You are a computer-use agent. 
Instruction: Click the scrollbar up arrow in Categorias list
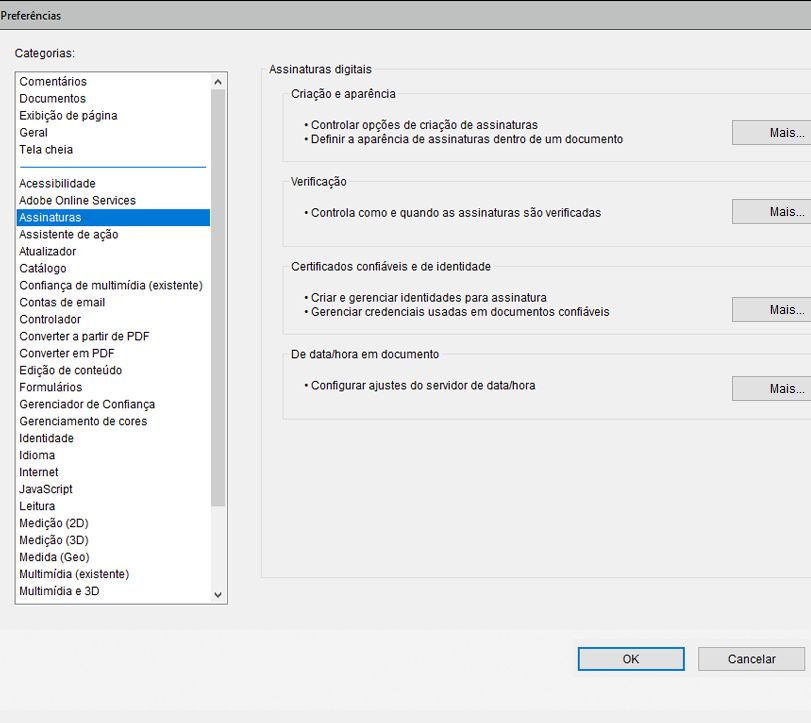(217, 80)
